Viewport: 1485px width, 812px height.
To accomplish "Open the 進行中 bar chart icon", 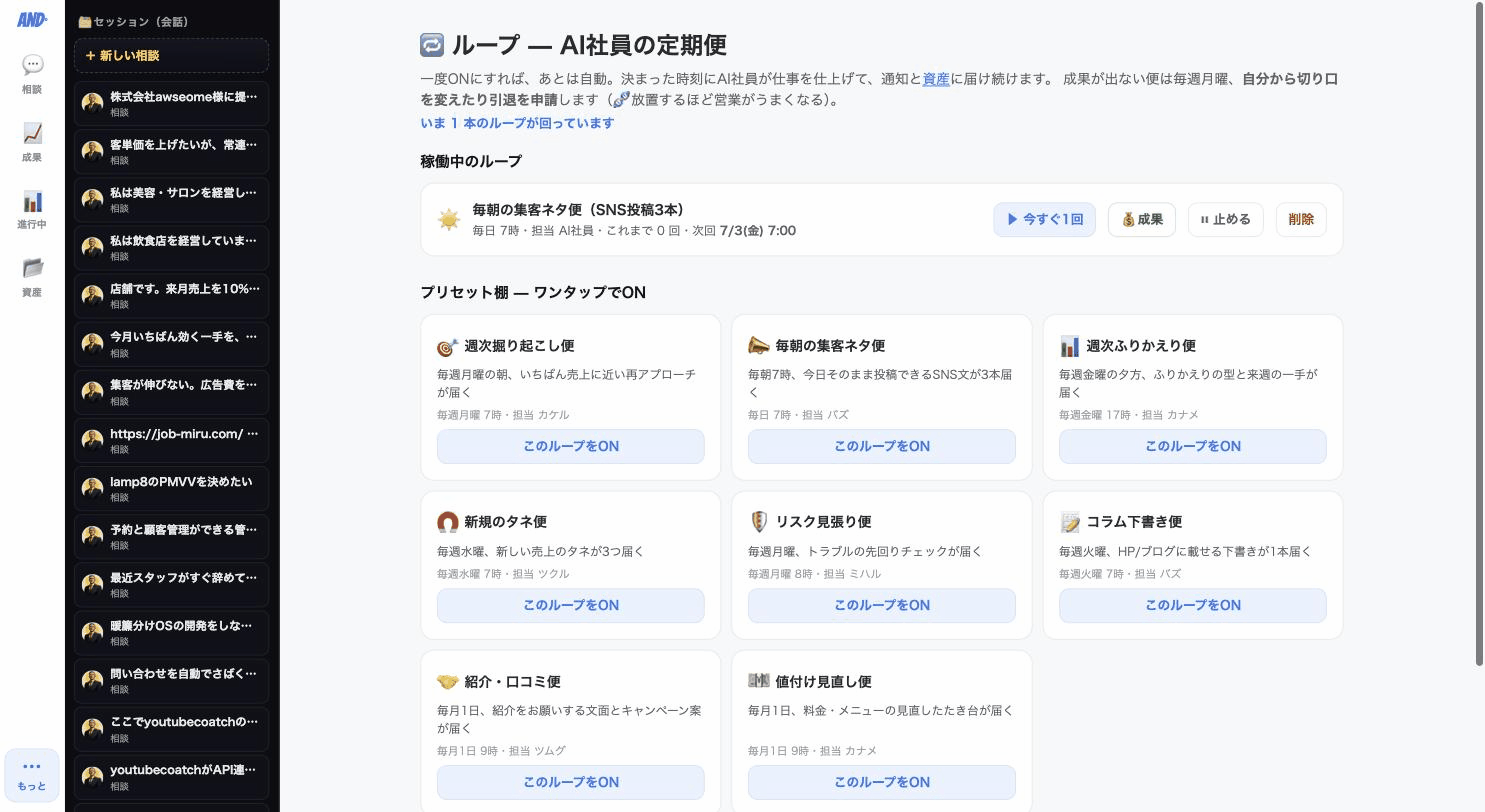I will 32,201.
